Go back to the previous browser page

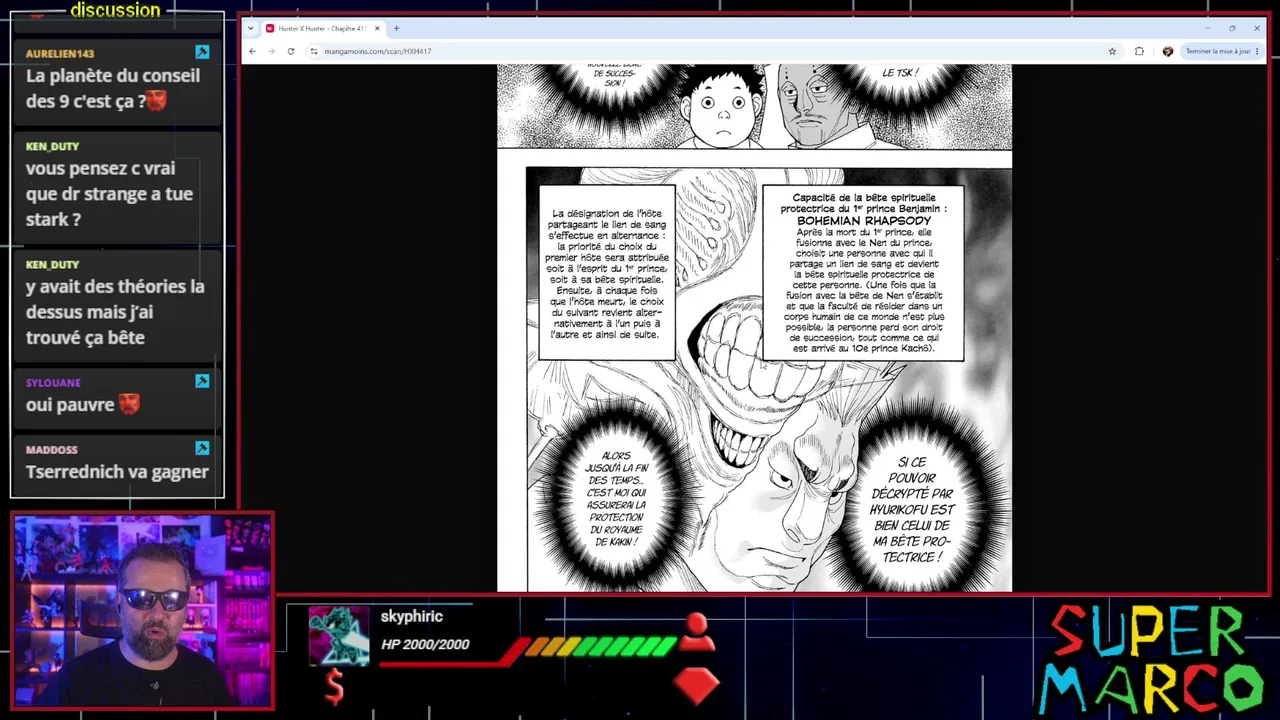[252, 51]
